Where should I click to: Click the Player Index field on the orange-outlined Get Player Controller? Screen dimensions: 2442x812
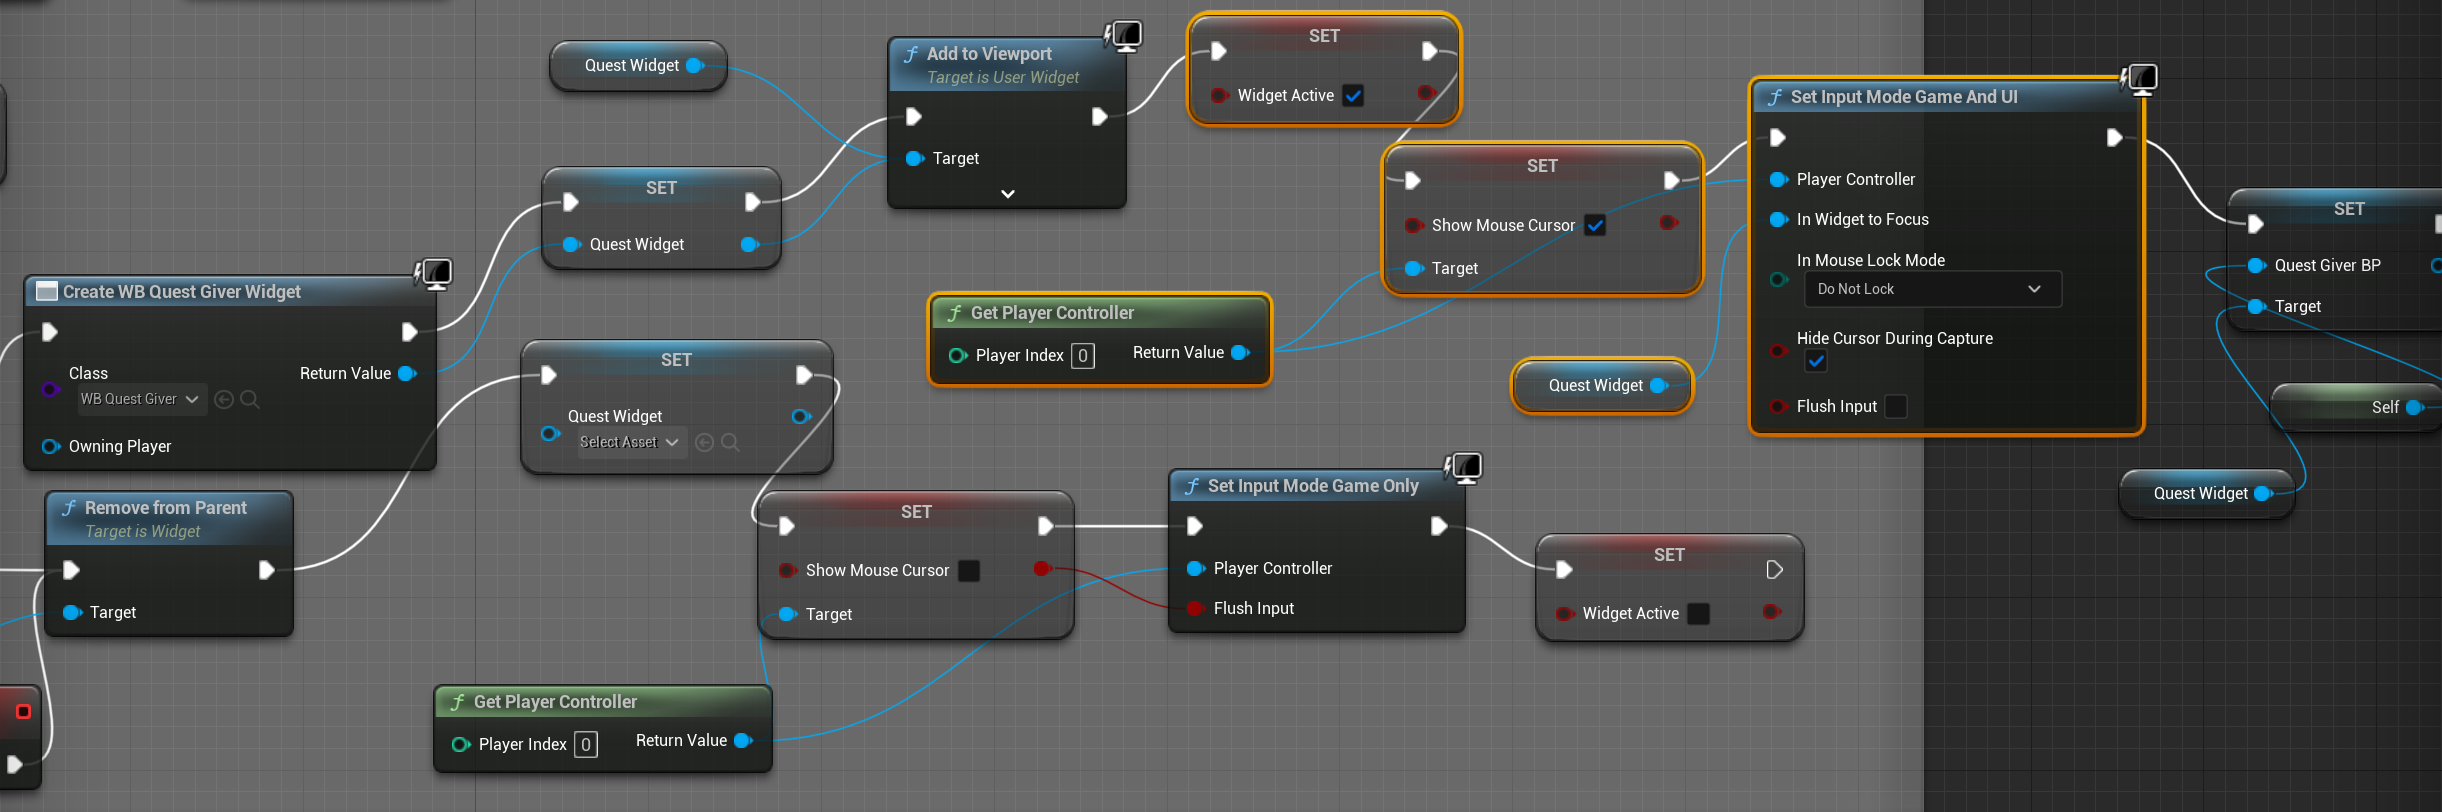[1082, 355]
